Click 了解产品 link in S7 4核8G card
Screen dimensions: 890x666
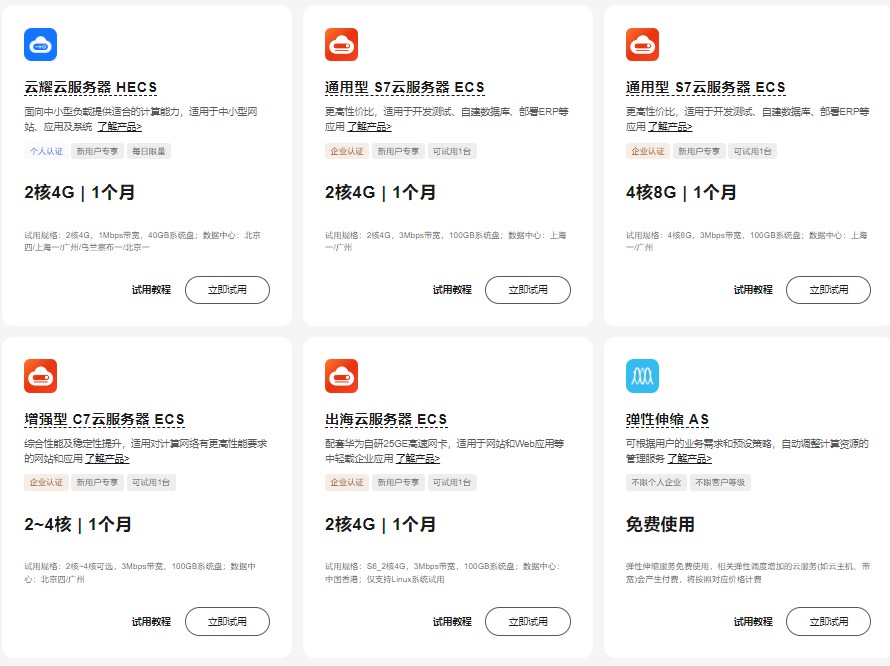pyautogui.click(x=670, y=127)
